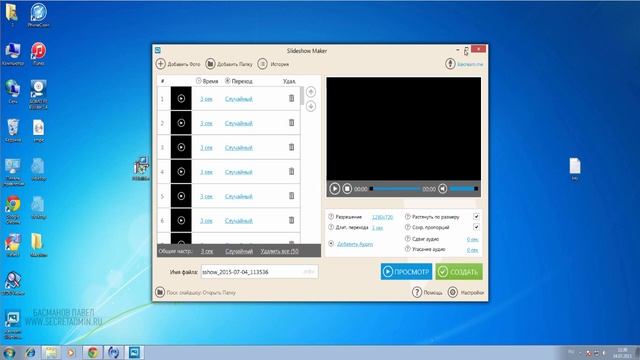Open help for Разрешение setting
The image size is (640, 360).
point(331,217)
